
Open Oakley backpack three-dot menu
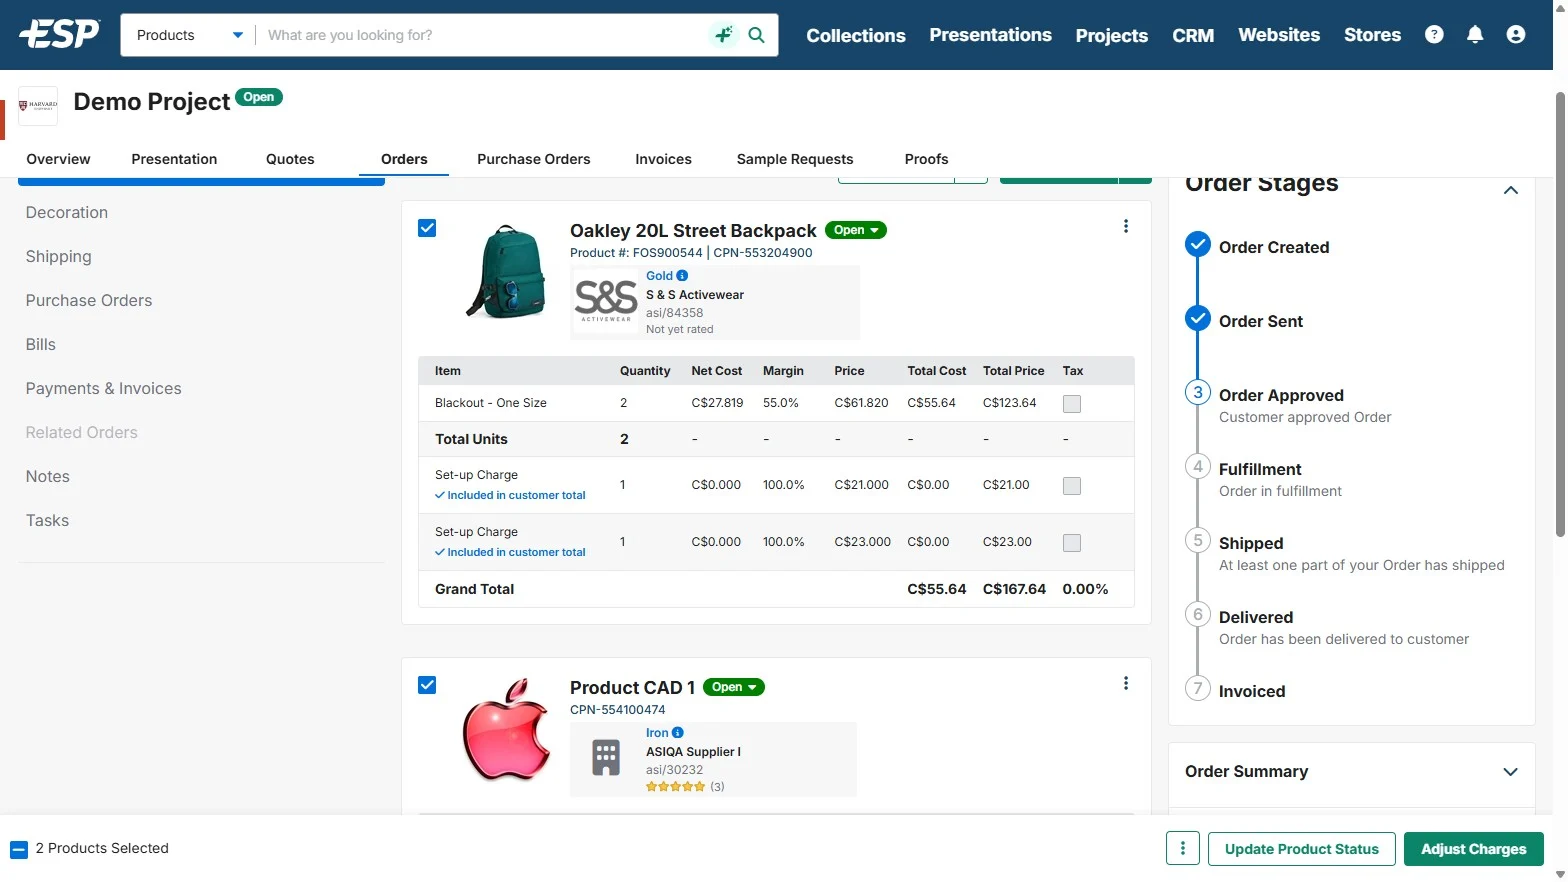1126,226
